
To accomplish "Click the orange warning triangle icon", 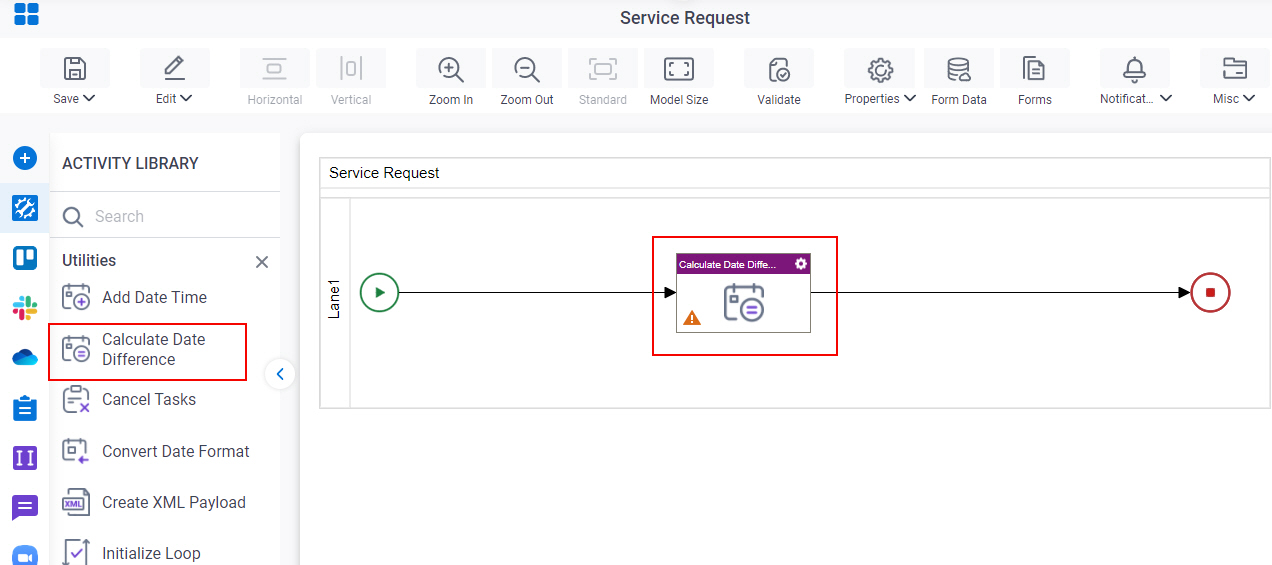I will coord(692,318).
